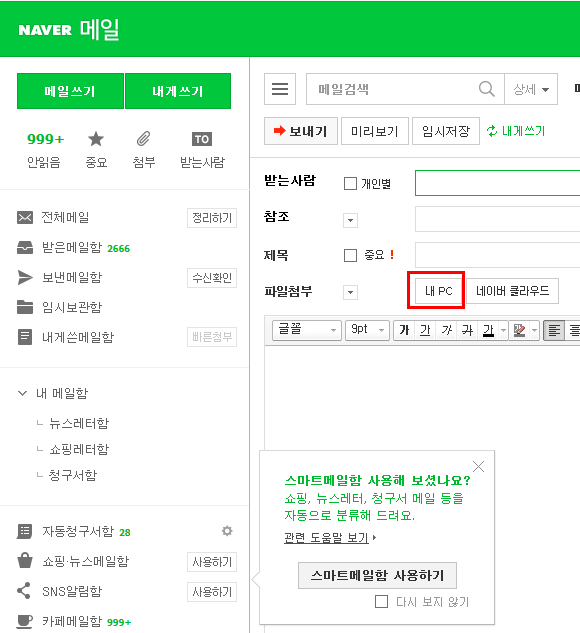The height and width of the screenshot is (633, 580).
Task: Apply text highlight color button
Action: pyautogui.click(x=519, y=331)
